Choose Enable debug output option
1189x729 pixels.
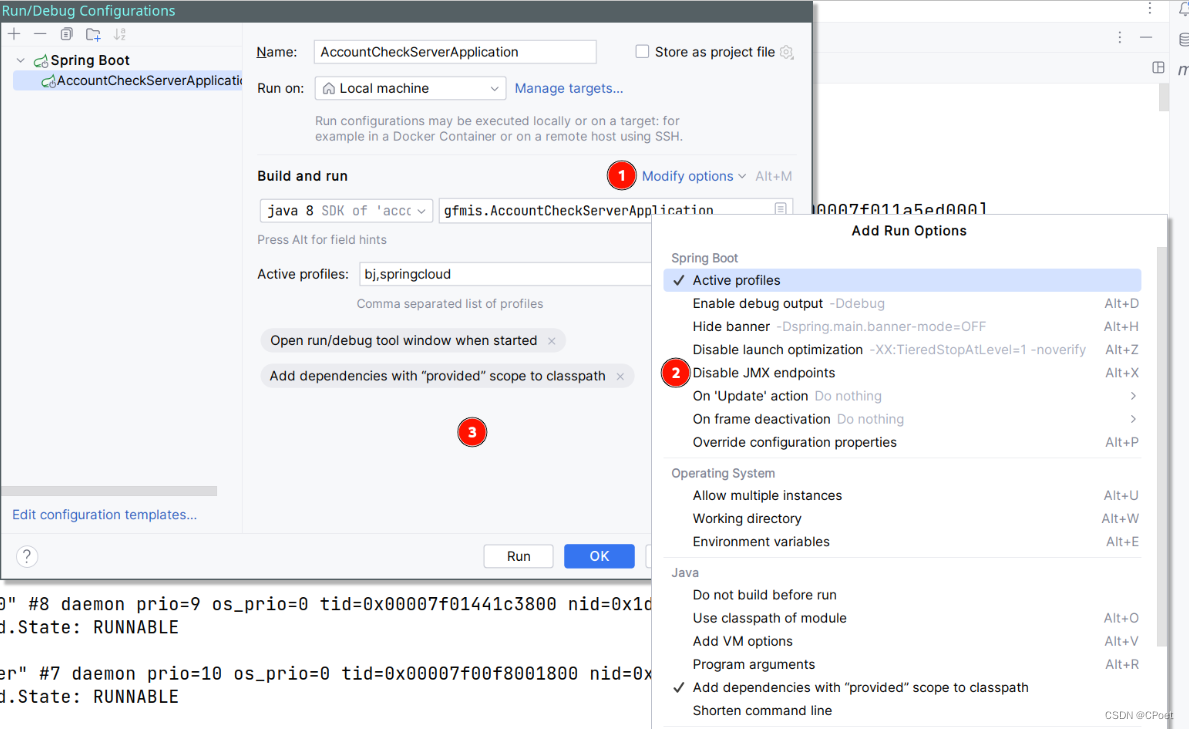[x=902, y=303]
